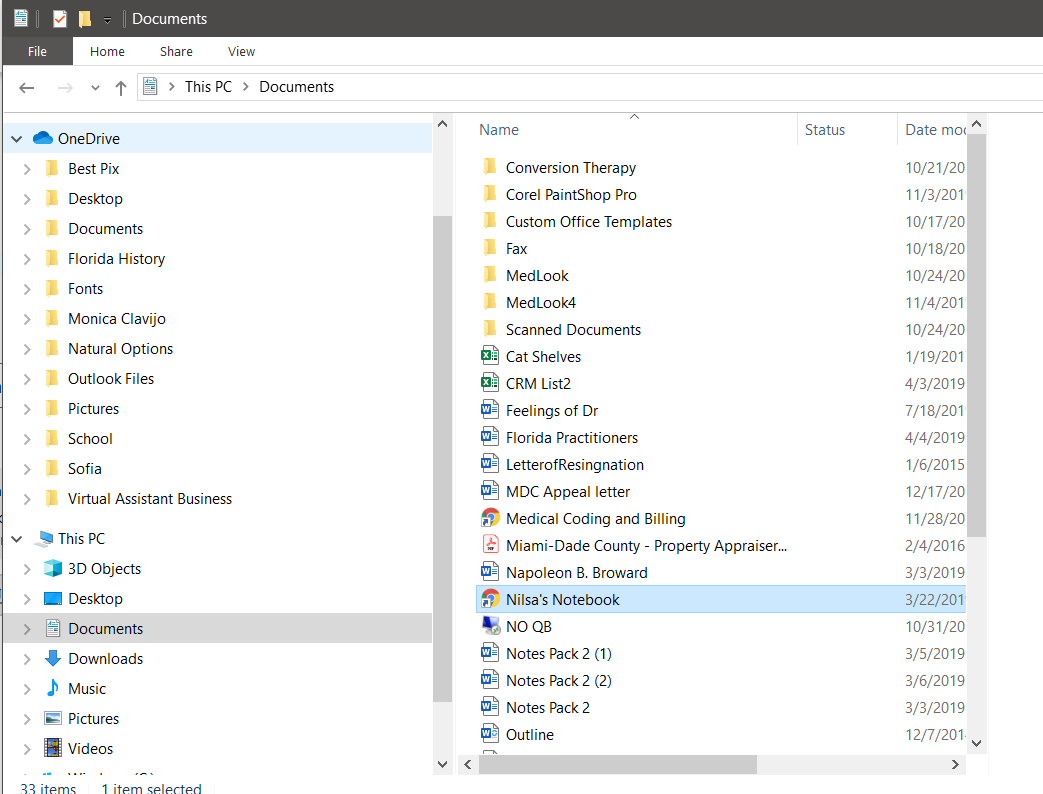Select the Outlook Files folder
This screenshot has width=1043, height=794.
click(111, 378)
